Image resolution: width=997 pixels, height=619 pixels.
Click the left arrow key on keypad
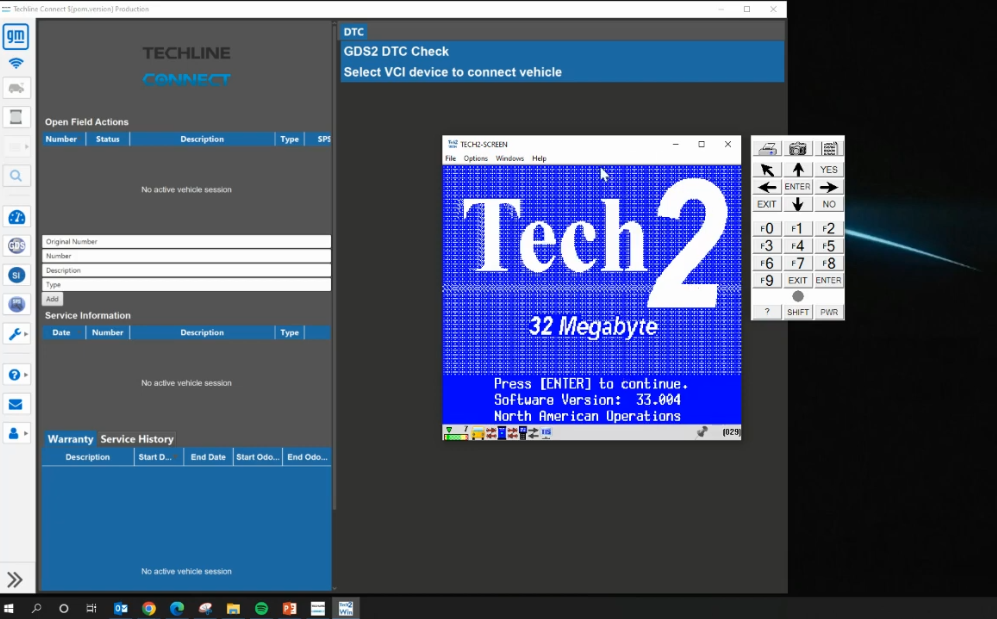coord(767,187)
